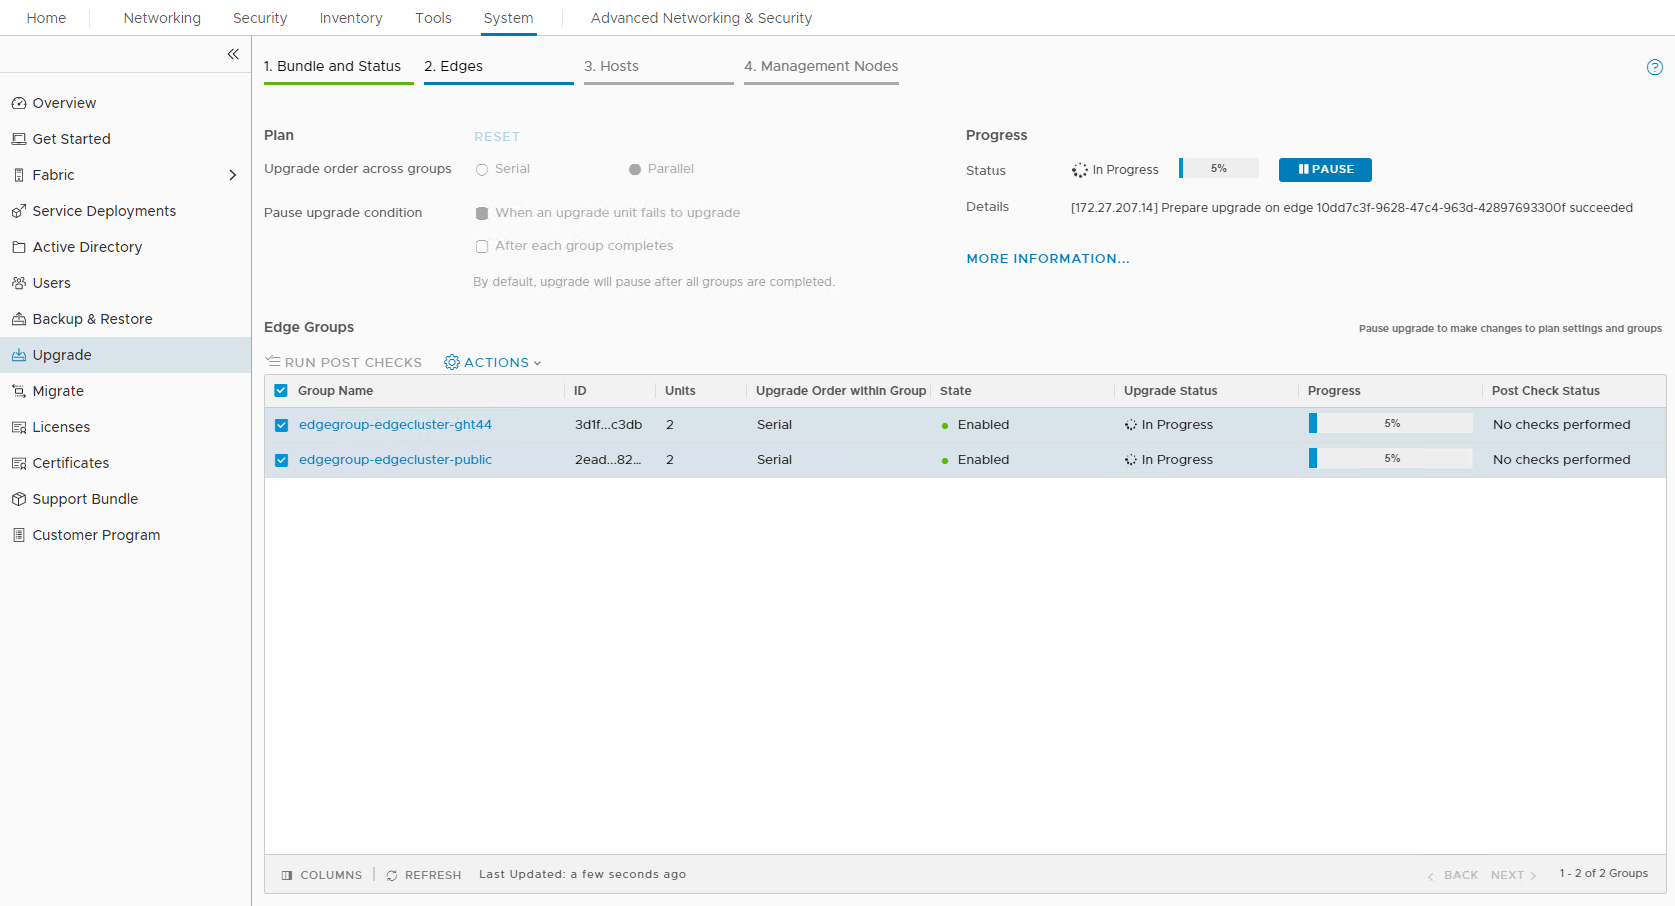Click the Certificates icon in sidebar
Screen dimensions: 1675x906
[18, 463]
